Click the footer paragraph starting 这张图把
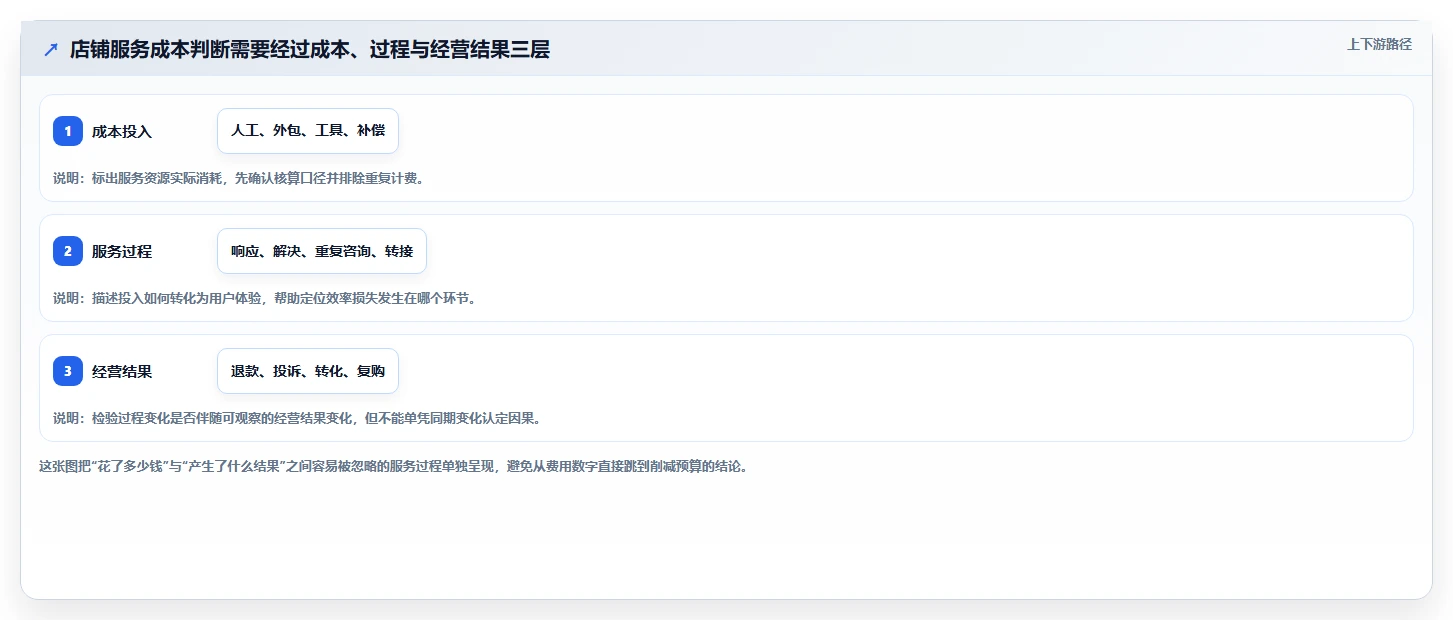 point(393,467)
